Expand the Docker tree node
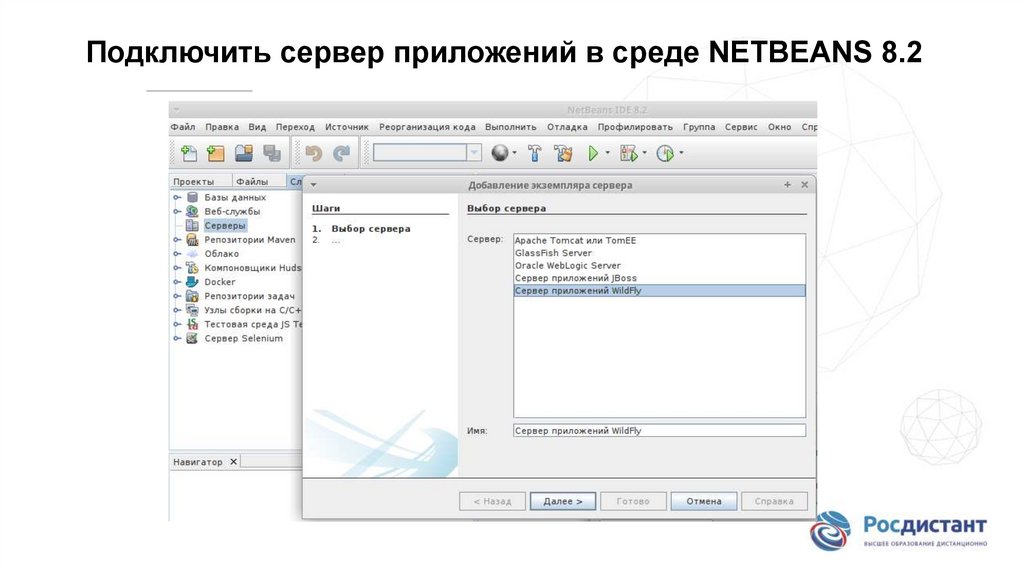This screenshot has width=1024, height=574. click(176, 281)
